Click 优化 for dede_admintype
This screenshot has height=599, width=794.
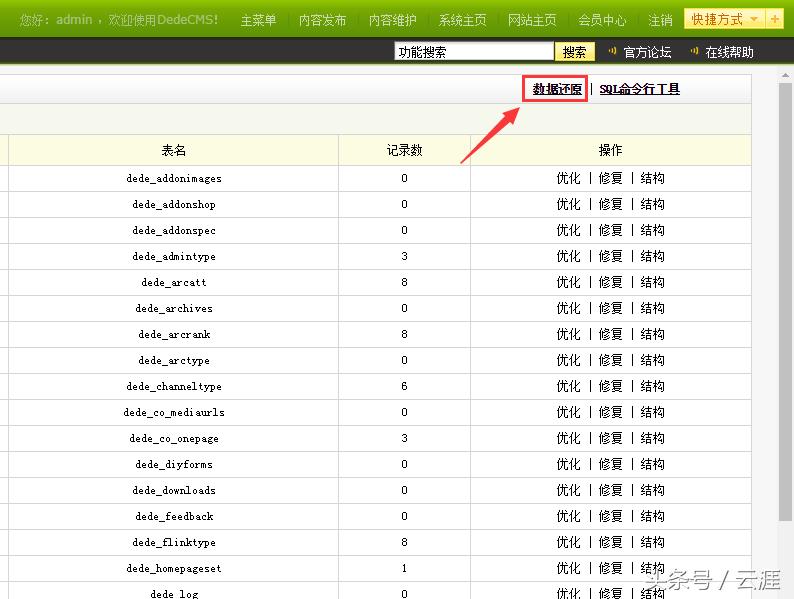click(568, 256)
